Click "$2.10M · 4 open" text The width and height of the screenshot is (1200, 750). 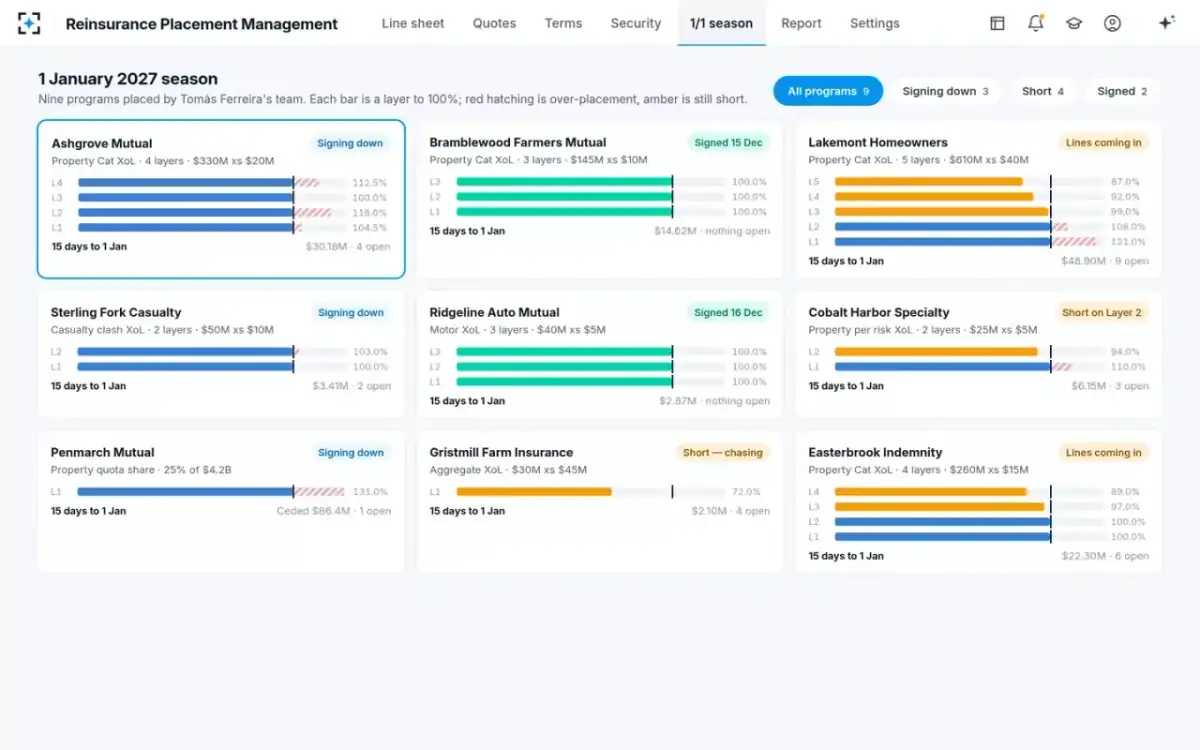pyautogui.click(x=730, y=511)
